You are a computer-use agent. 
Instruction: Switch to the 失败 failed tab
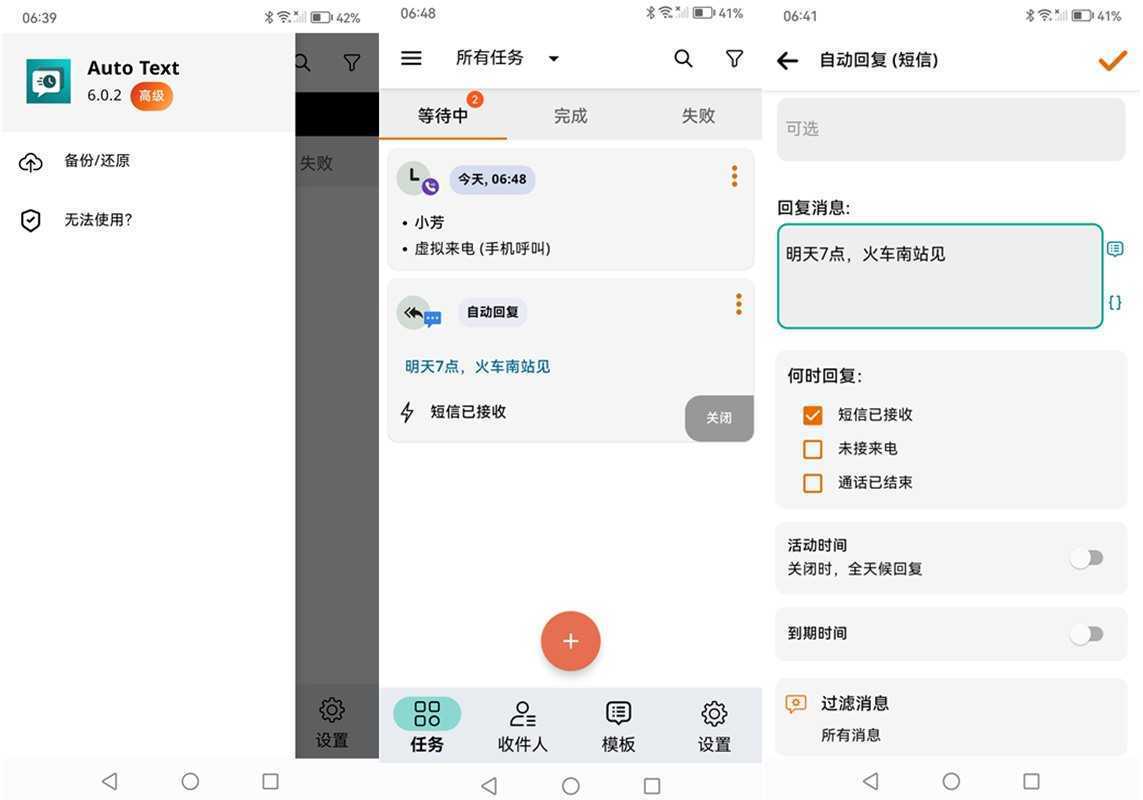click(x=697, y=115)
